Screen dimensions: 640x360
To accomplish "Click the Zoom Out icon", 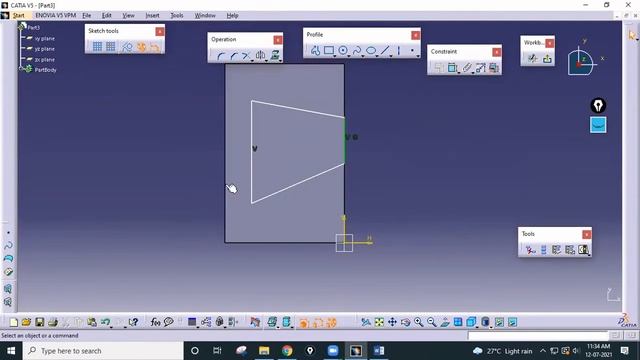I will click(431, 322).
